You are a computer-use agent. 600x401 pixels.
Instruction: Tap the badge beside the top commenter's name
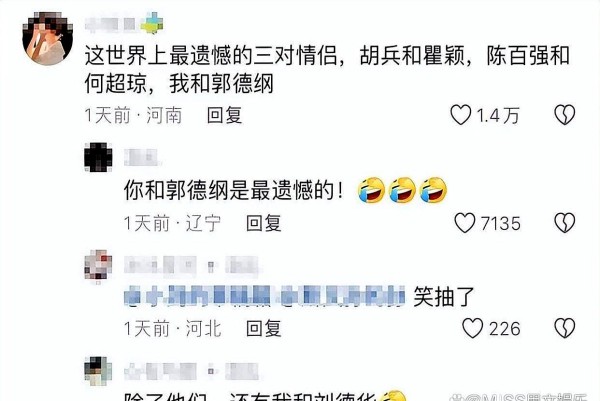[x=152, y=23]
